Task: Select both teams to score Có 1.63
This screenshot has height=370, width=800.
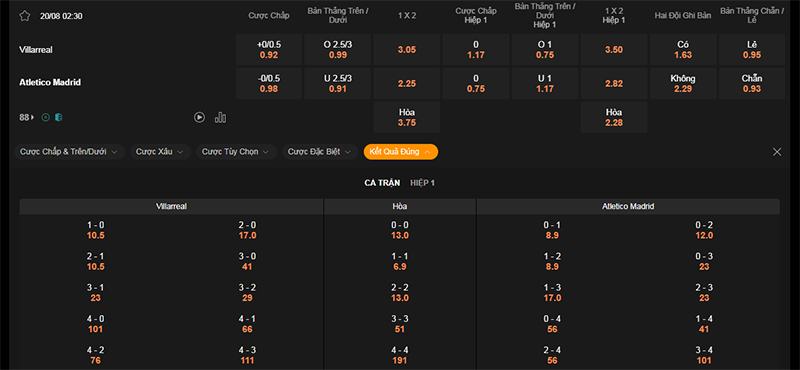Action: click(683, 50)
